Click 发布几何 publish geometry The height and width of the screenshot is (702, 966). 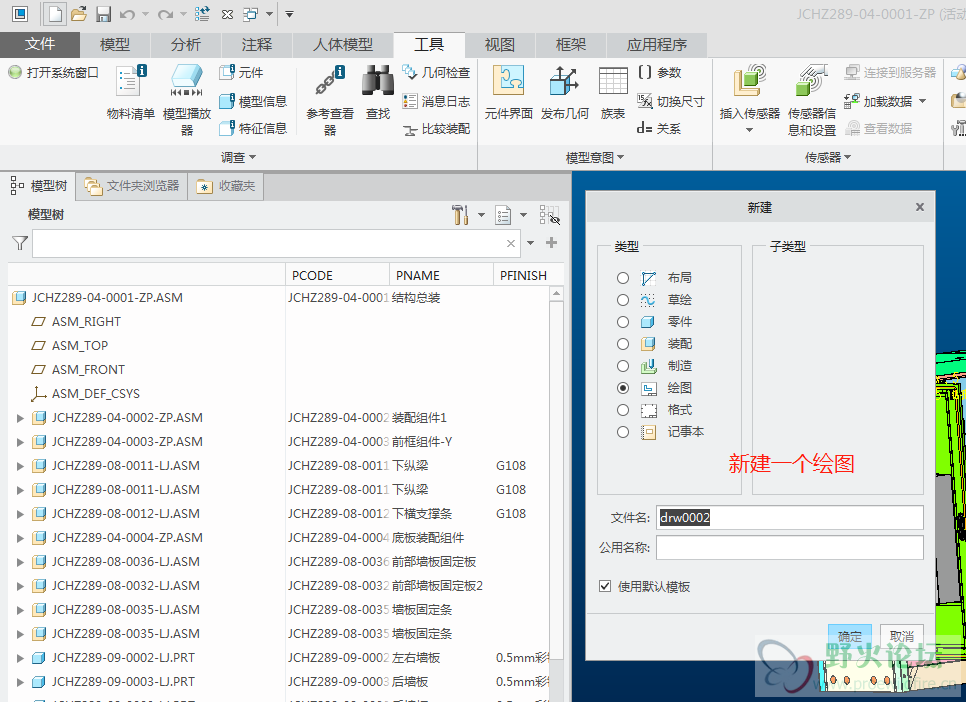564,92
